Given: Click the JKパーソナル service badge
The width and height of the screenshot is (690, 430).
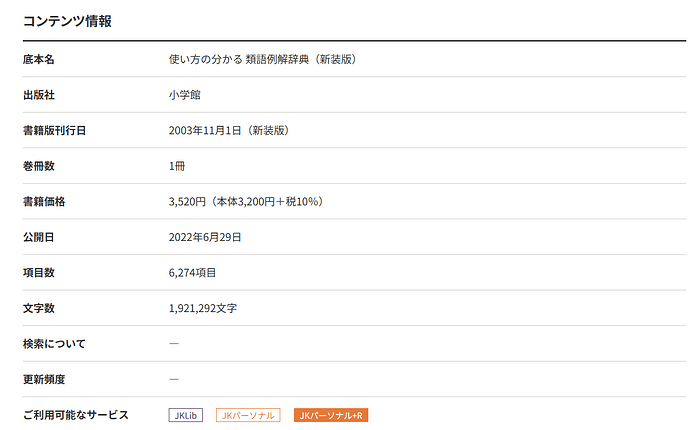Looking at the screenshot, I should tap(248, 415).
